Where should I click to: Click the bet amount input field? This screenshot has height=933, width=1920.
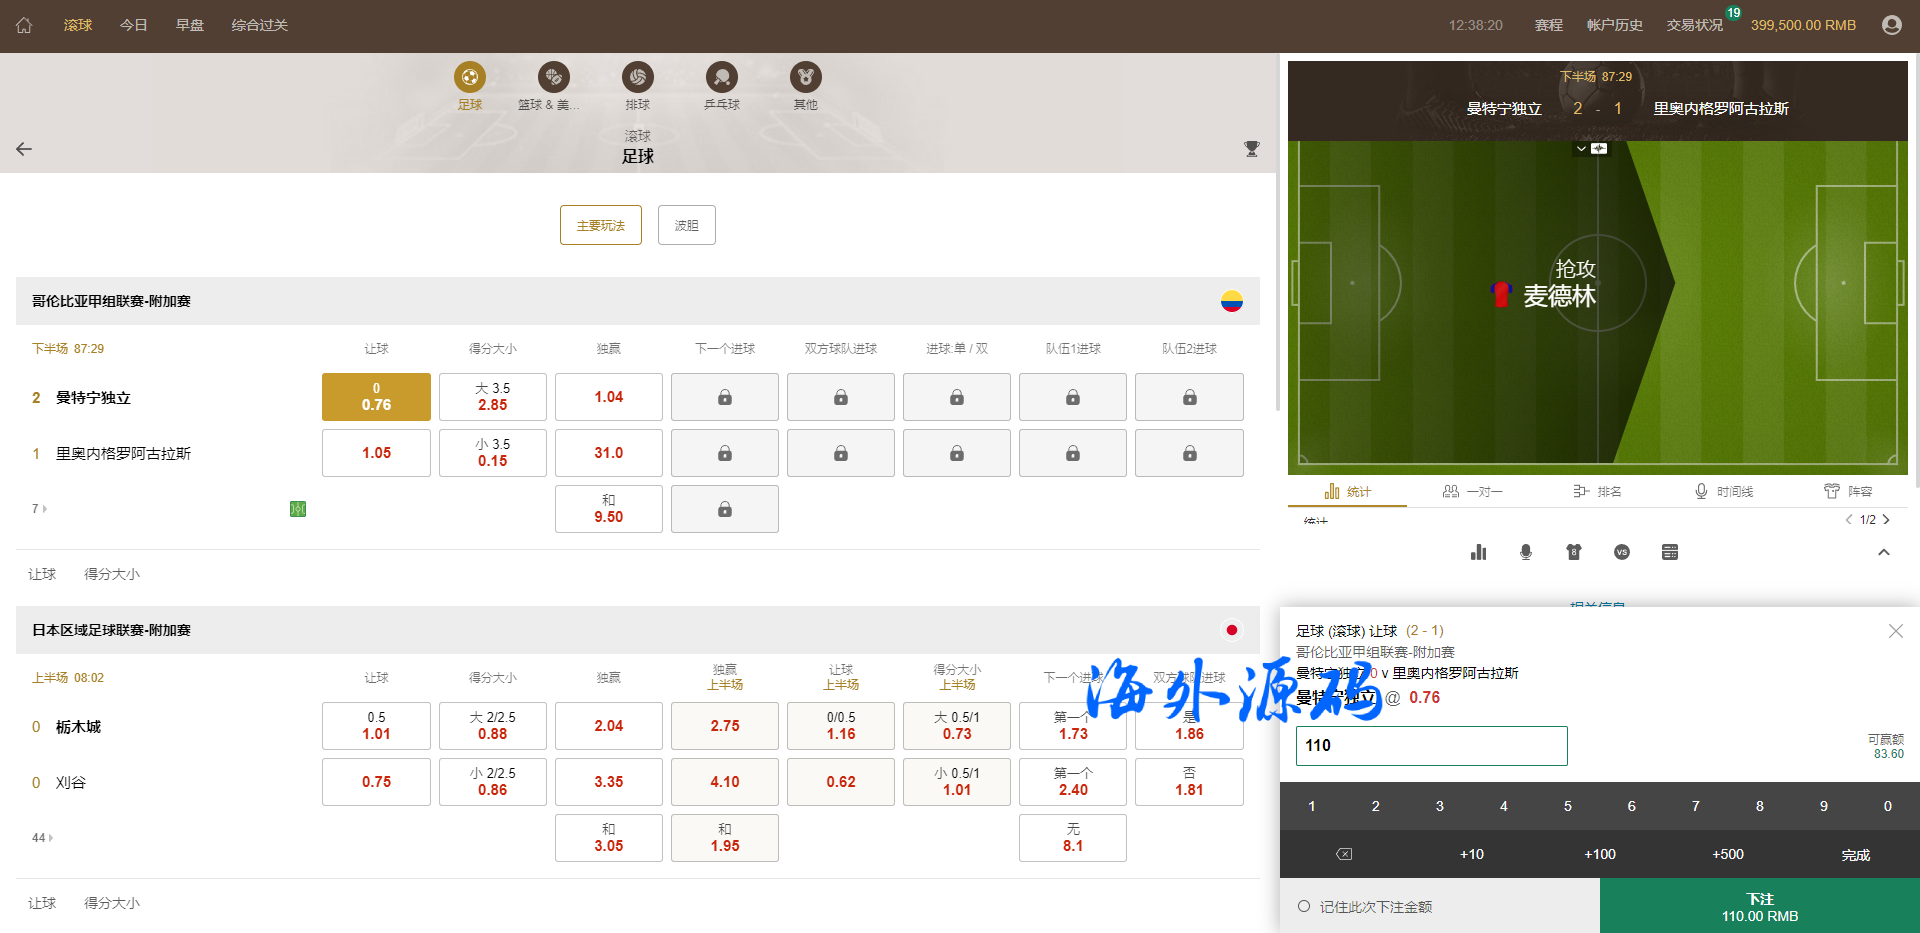1431,746
